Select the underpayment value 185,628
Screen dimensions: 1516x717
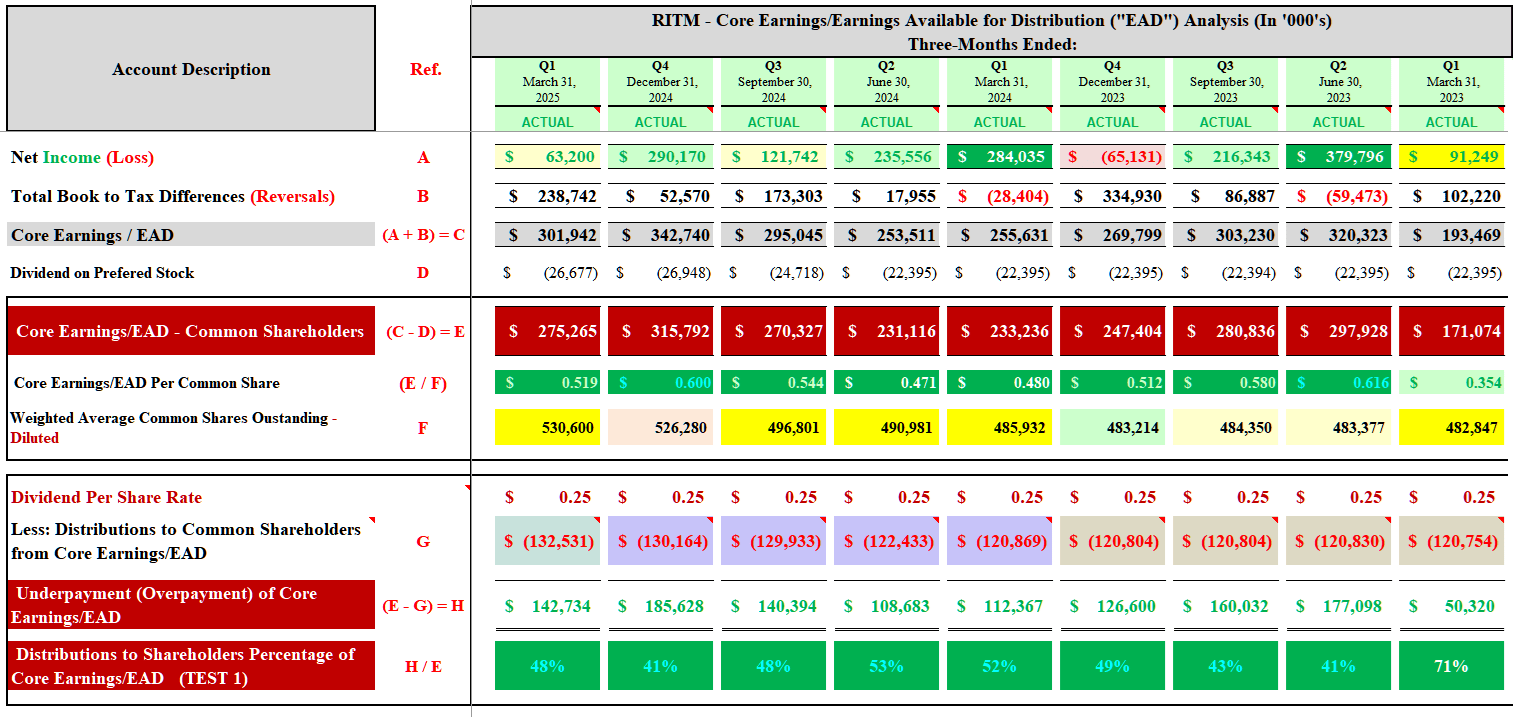pos(661,606)
